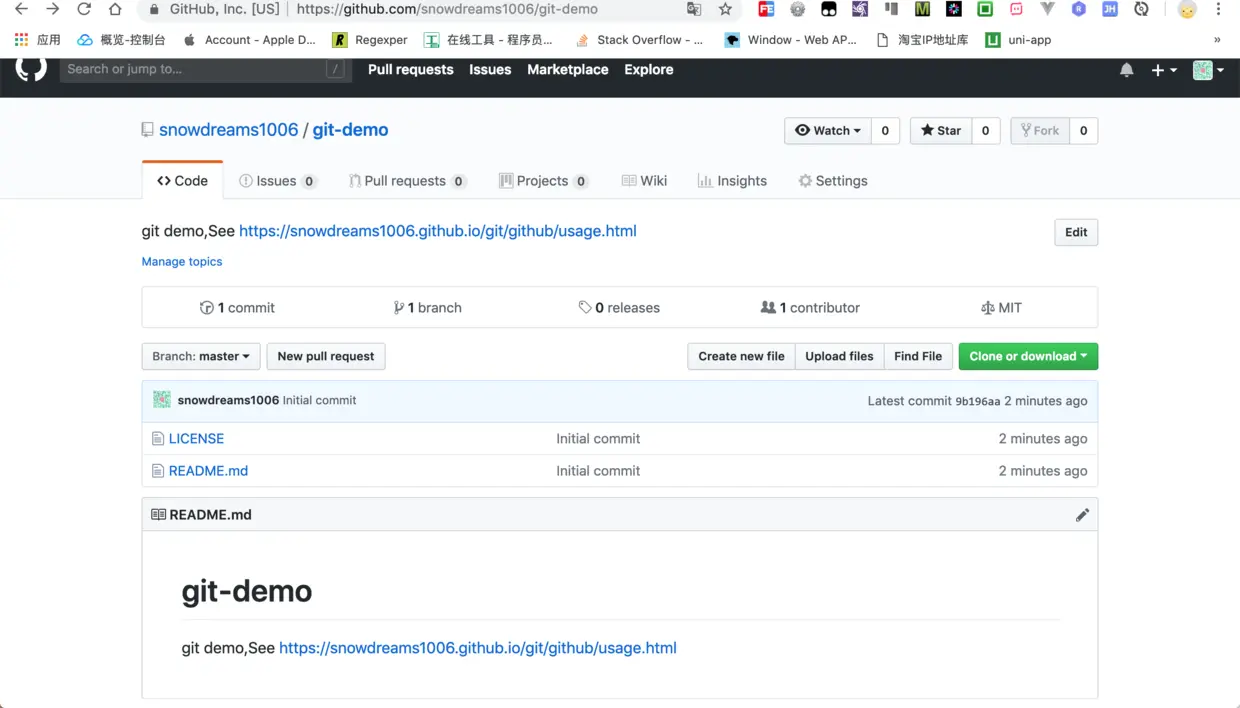
Task: Open the Marketplace menu item
Action: tap(567, 69)
